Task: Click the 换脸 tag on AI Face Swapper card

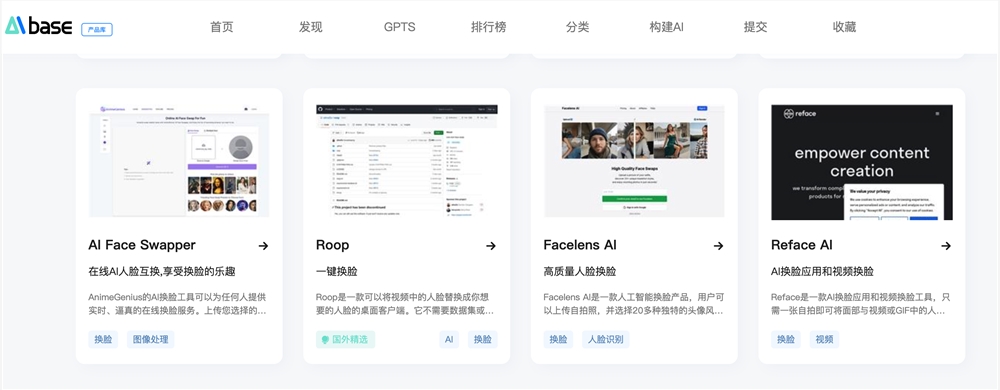Action: (103, 340)
